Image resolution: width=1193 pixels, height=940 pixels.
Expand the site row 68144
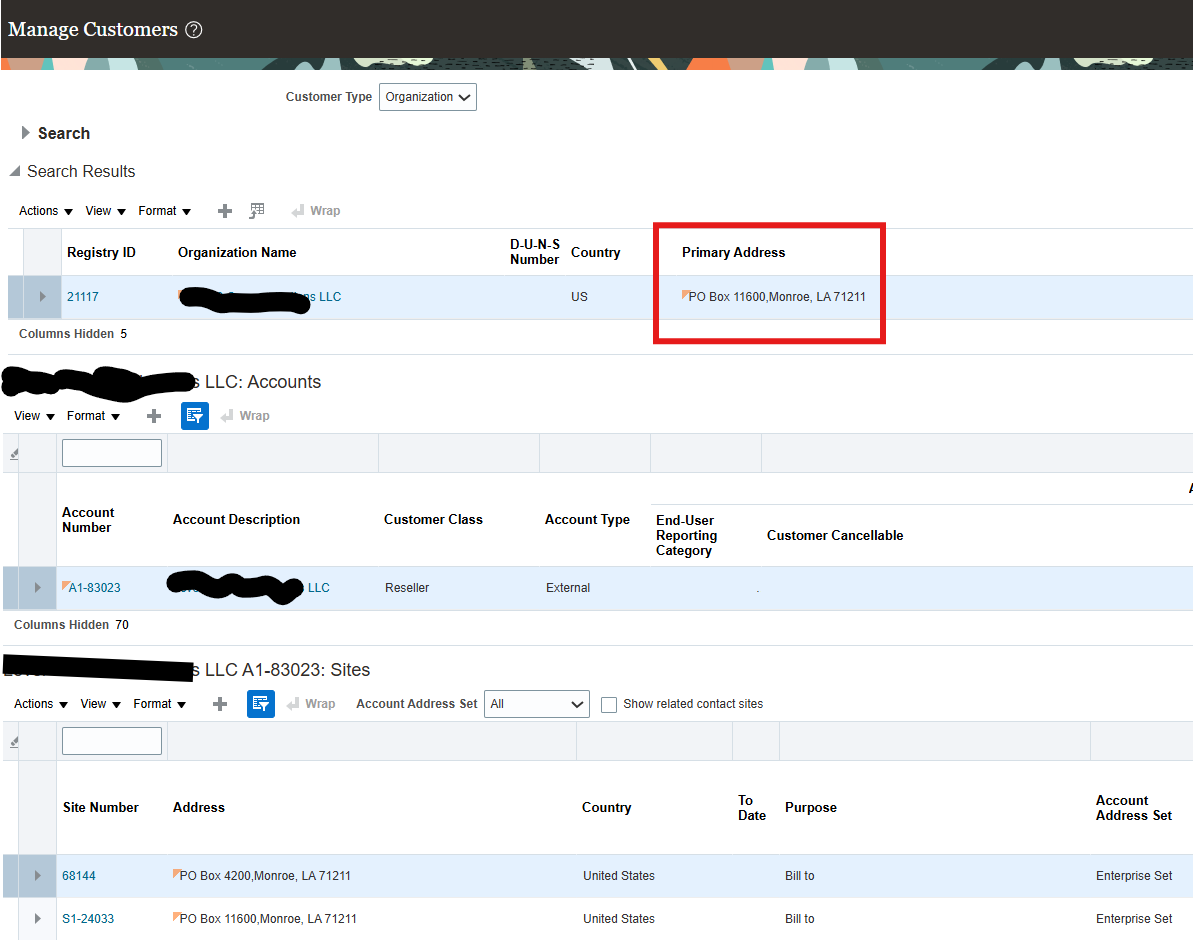(37, 876)
